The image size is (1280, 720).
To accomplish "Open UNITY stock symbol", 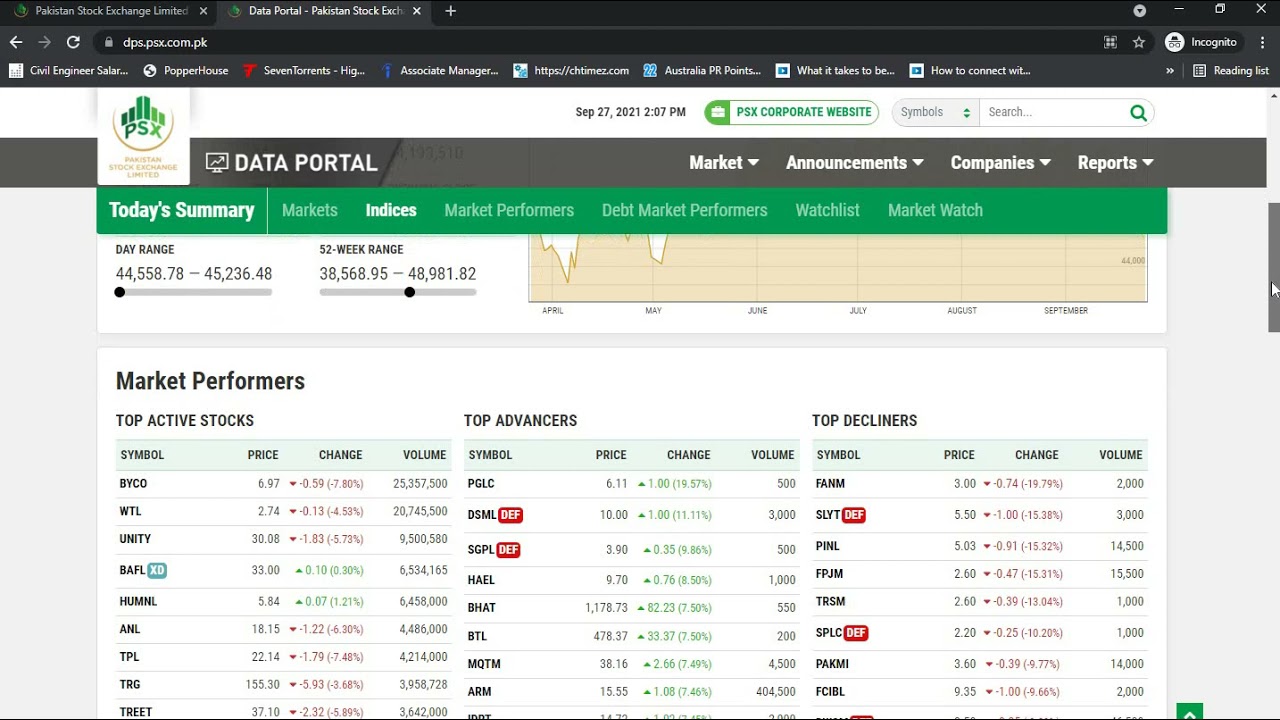I will click(135, 539).
